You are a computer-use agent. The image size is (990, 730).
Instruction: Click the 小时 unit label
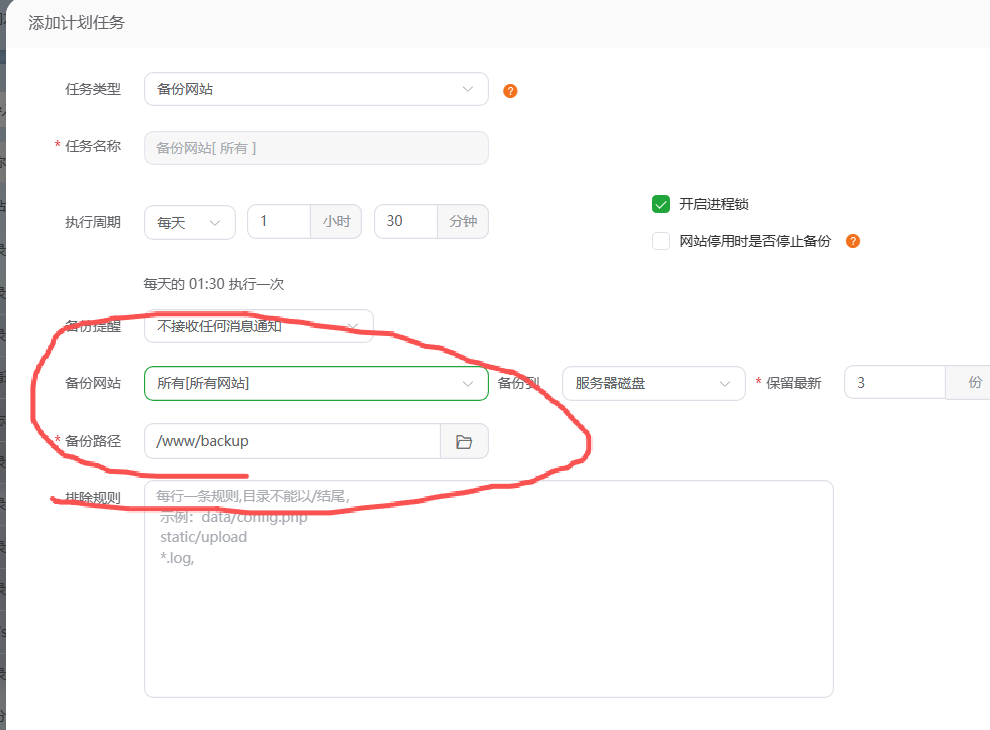pyautogui.click(x=336, y=222)
